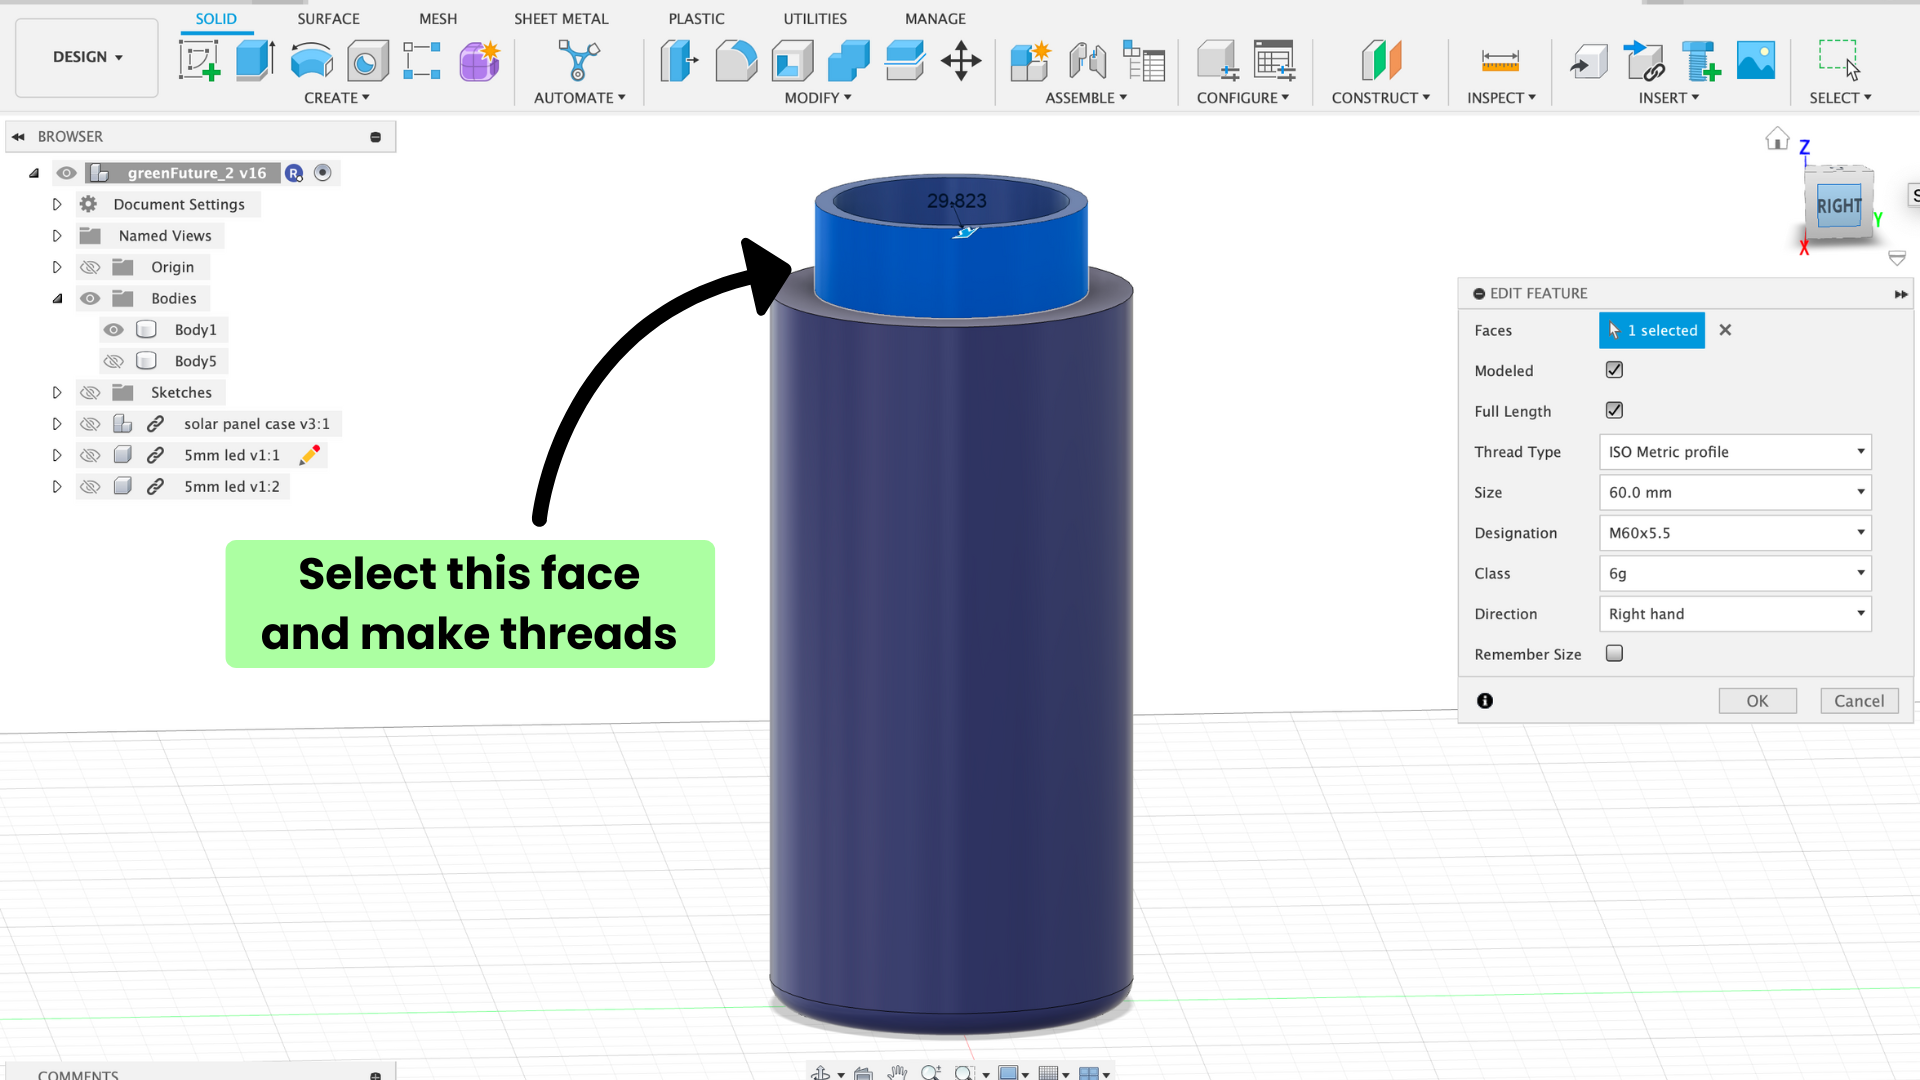
Task: Click Cancel in Edit Feature dialog
Action: (1859, 701)
